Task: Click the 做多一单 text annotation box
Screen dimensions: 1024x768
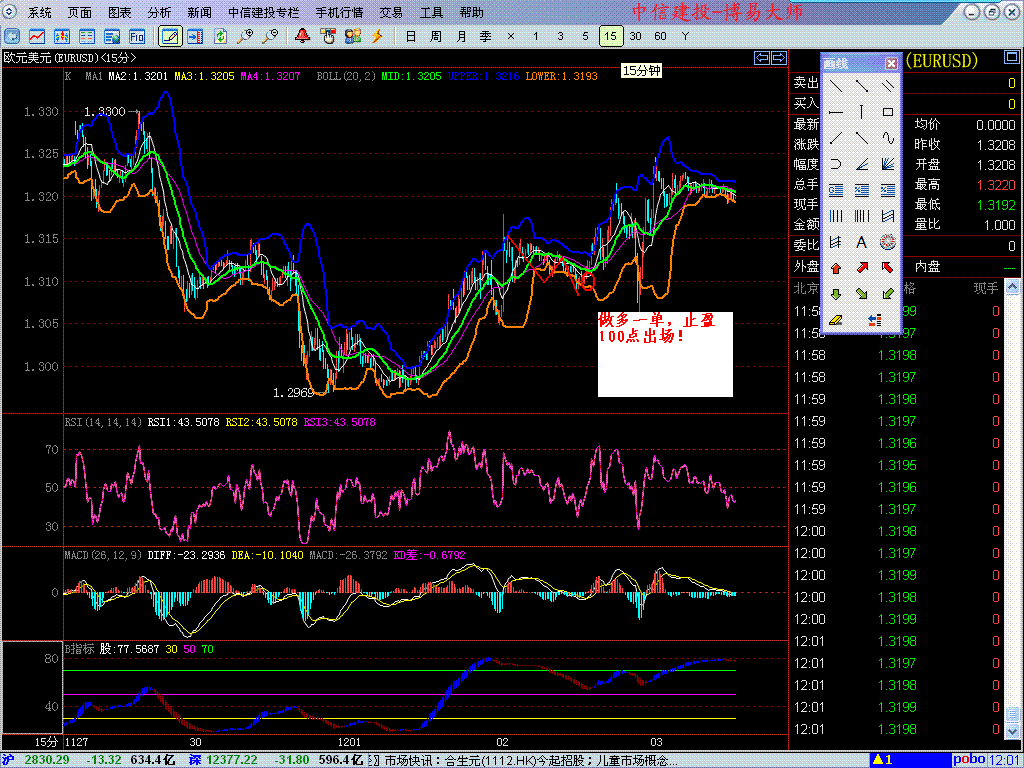Action: [x=665, y=354]
